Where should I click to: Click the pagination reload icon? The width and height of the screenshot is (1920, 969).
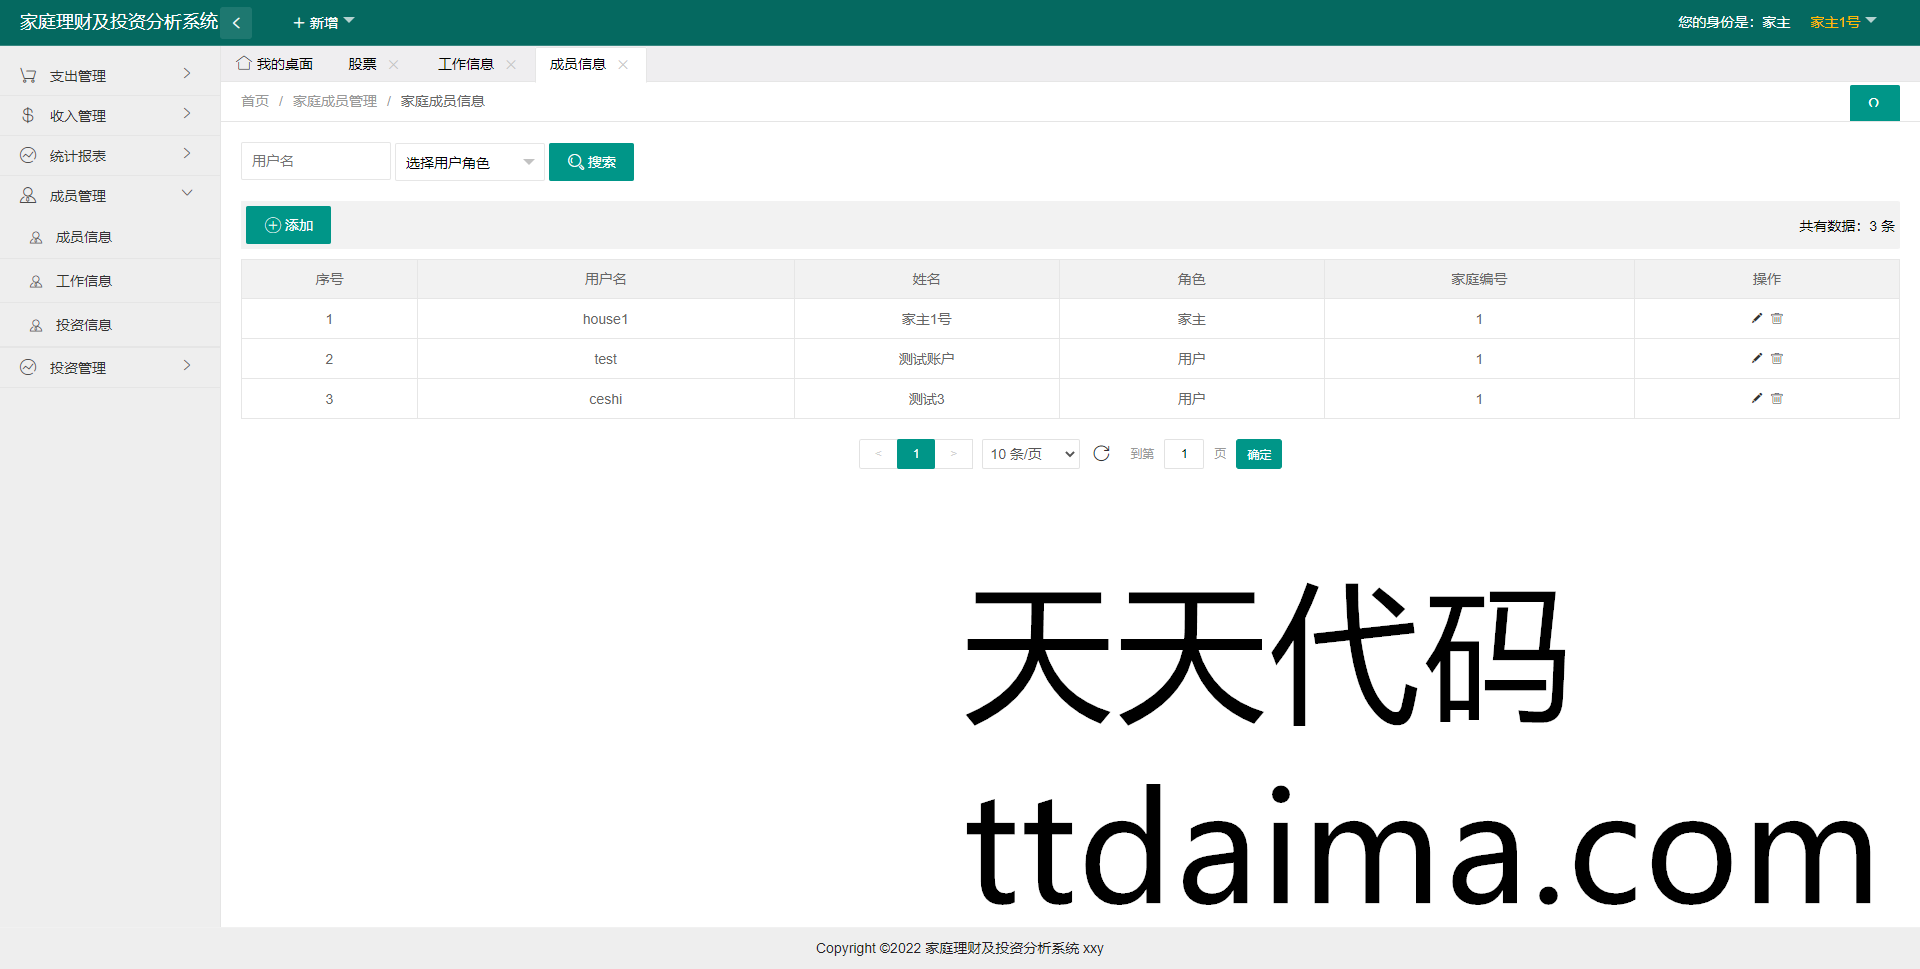[1101, 454]
